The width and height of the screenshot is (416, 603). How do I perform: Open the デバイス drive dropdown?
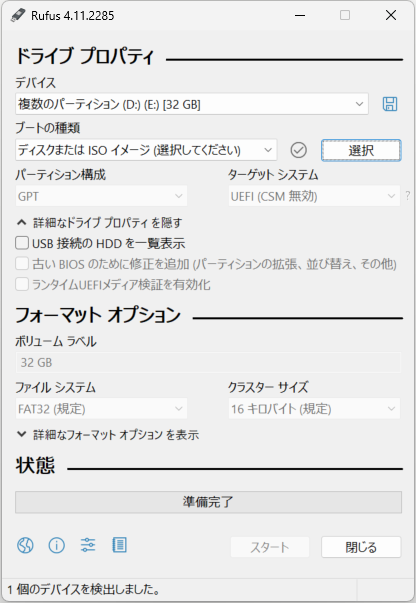click(192, 104)
